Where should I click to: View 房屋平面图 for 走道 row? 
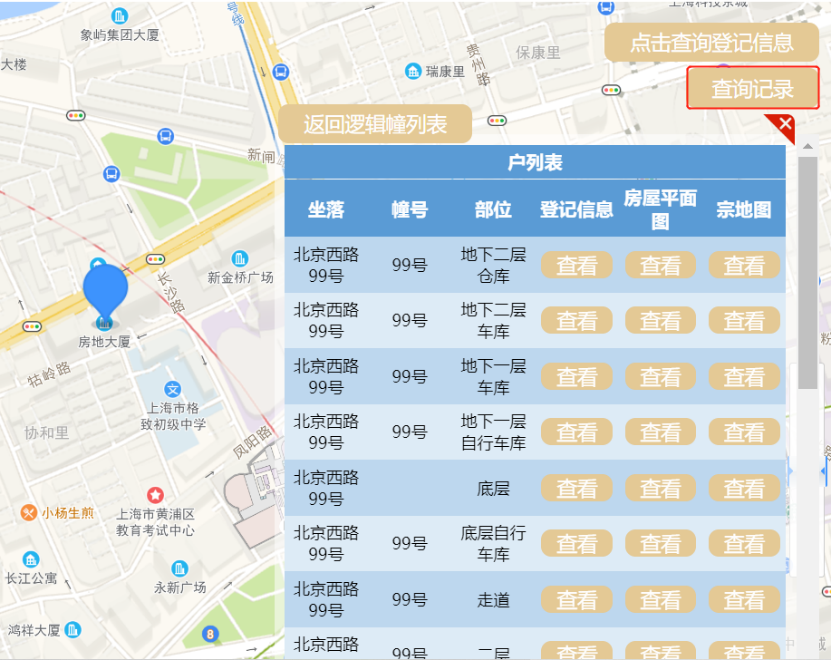(x=660, y=600)
